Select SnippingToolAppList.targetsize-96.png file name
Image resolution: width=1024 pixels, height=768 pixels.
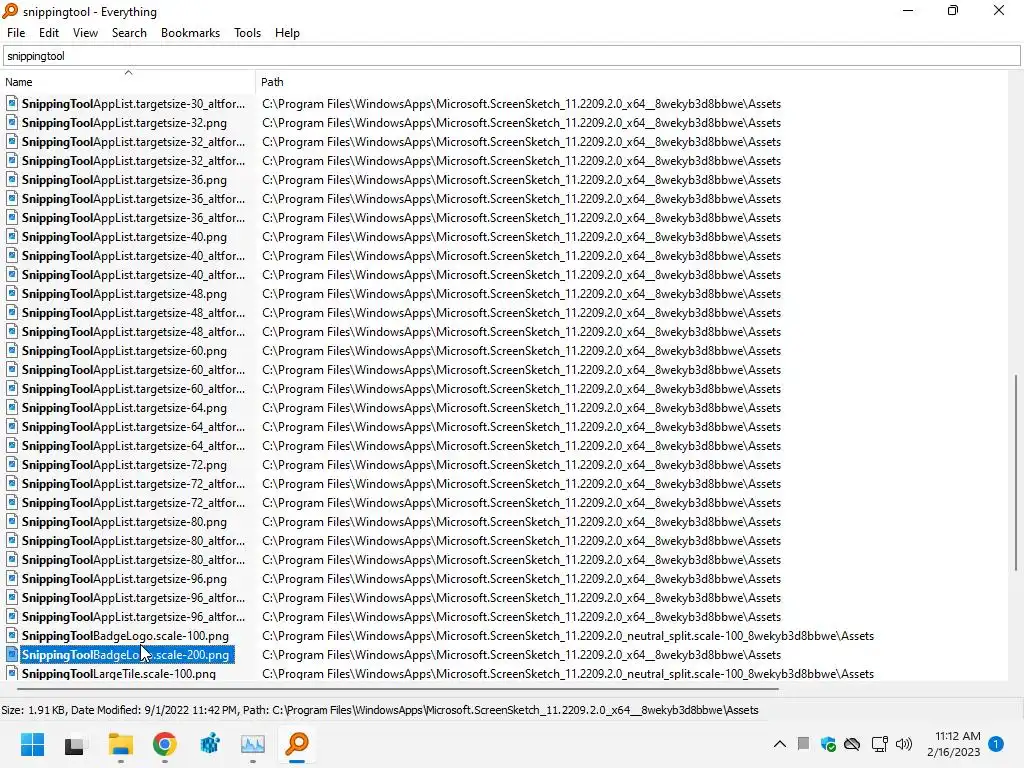(x=124, y=579)
